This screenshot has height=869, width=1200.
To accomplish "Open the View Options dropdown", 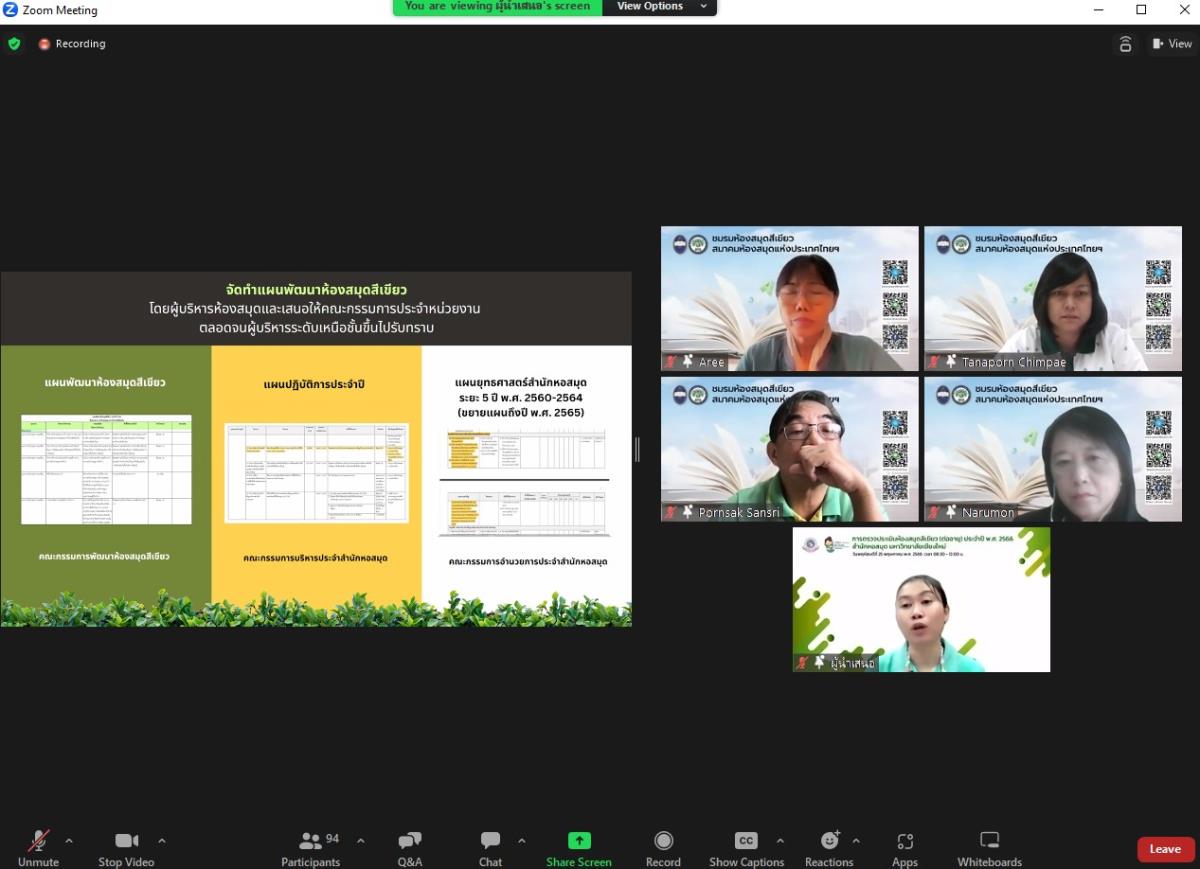I will pos(661,7).
